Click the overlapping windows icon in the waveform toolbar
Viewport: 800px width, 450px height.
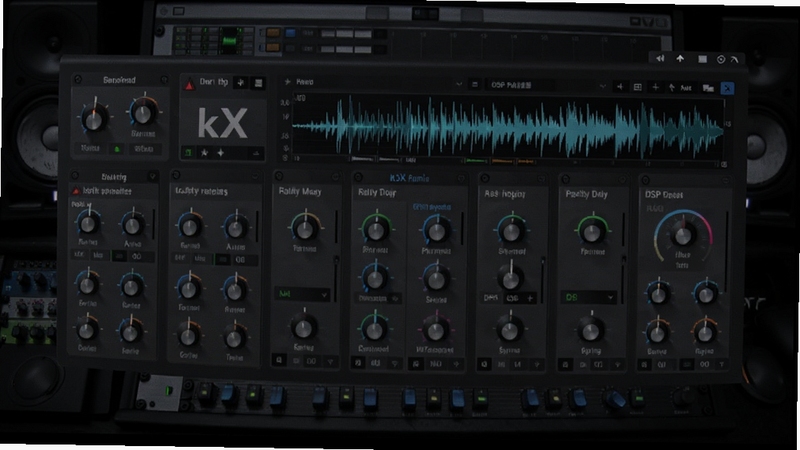[x=708, y=88]
